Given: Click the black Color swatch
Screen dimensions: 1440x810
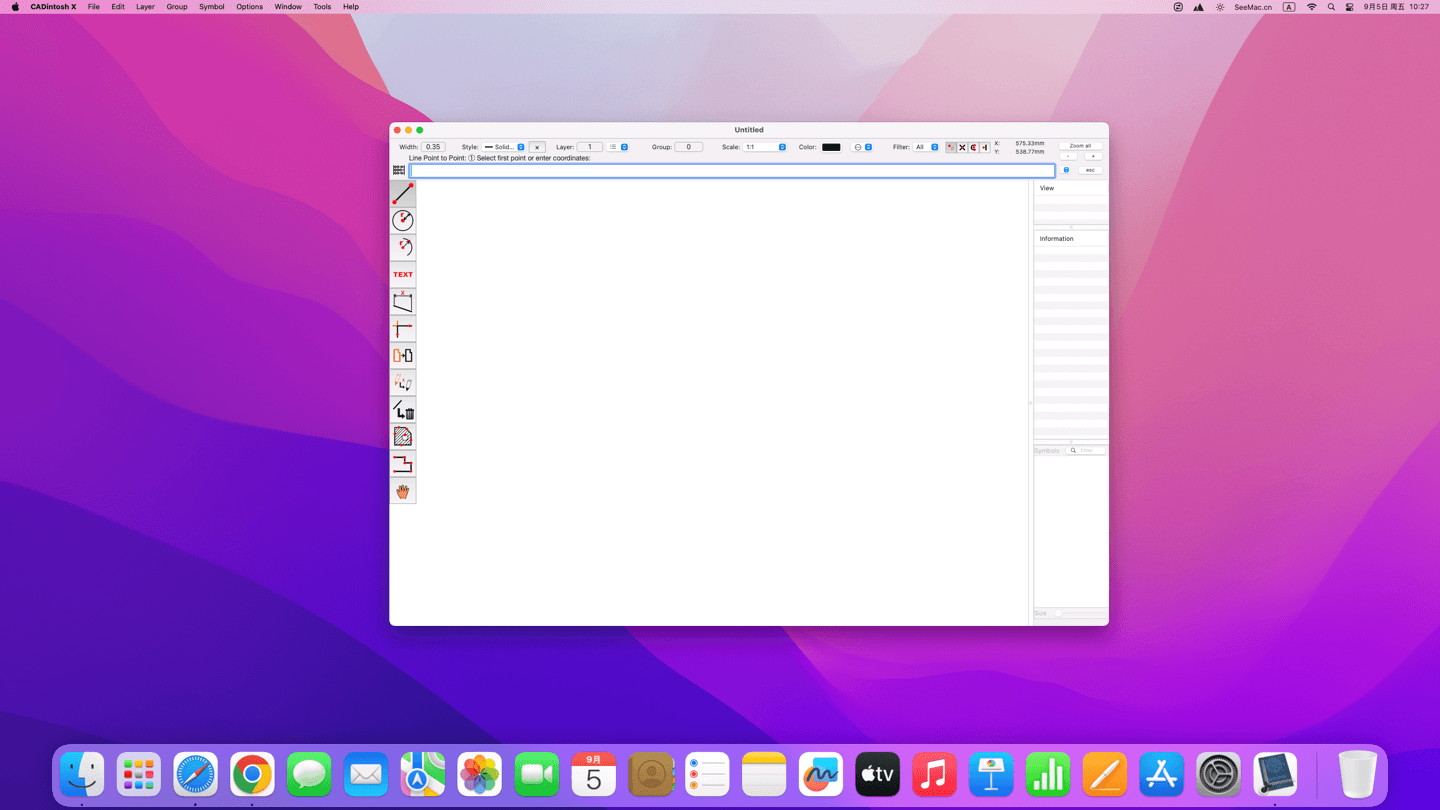Looking at the screenshot, I should (831, 147).
